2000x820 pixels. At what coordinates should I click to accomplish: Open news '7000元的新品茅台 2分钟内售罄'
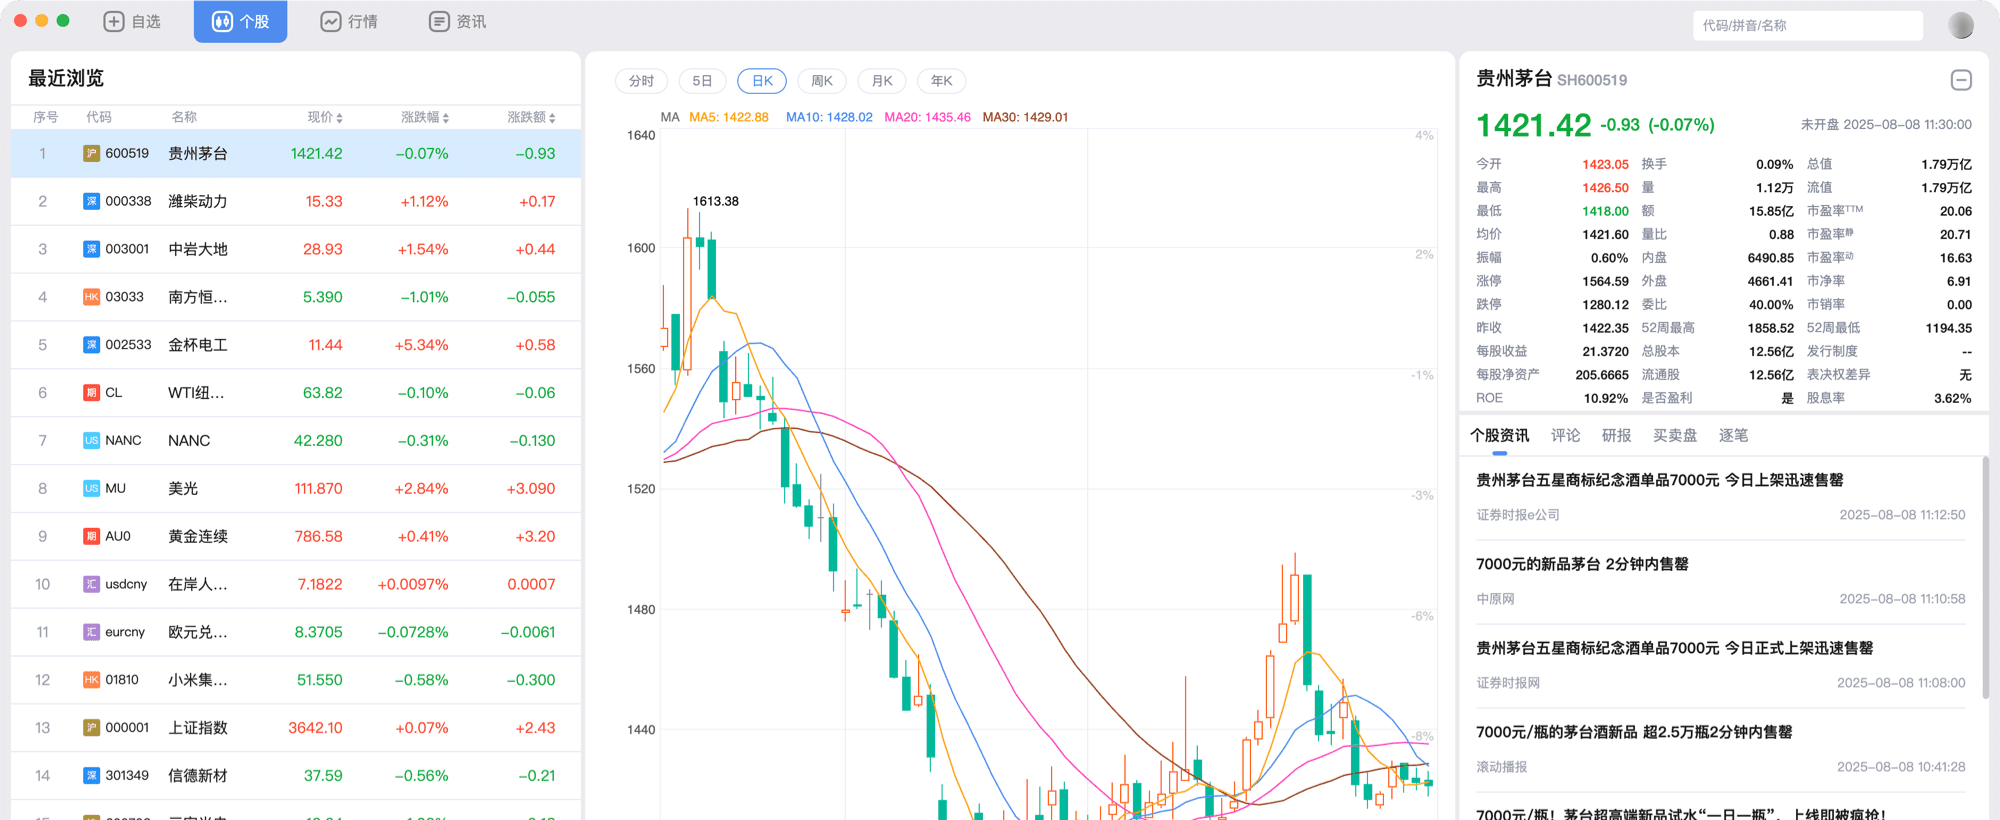point(1582,564)
